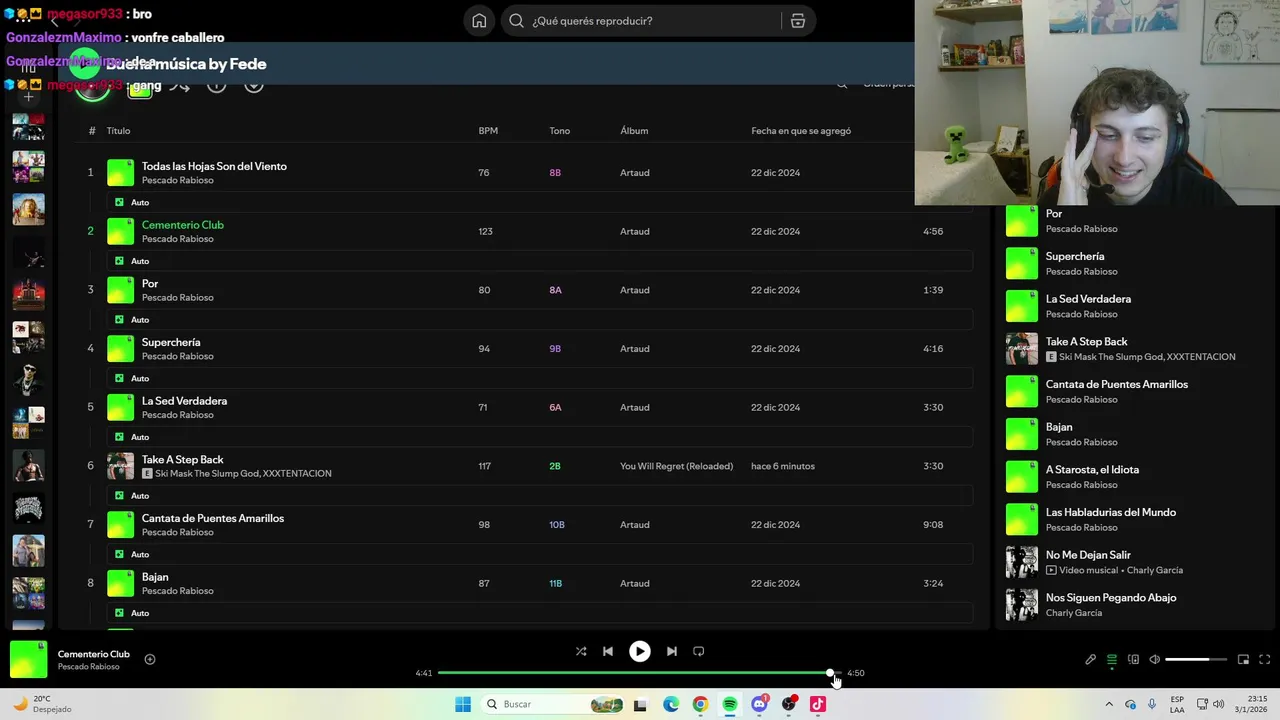The width and height of the screenshot is (1280, 720).
Task: Open the Browse icon beside search
Action: [797, 21]
